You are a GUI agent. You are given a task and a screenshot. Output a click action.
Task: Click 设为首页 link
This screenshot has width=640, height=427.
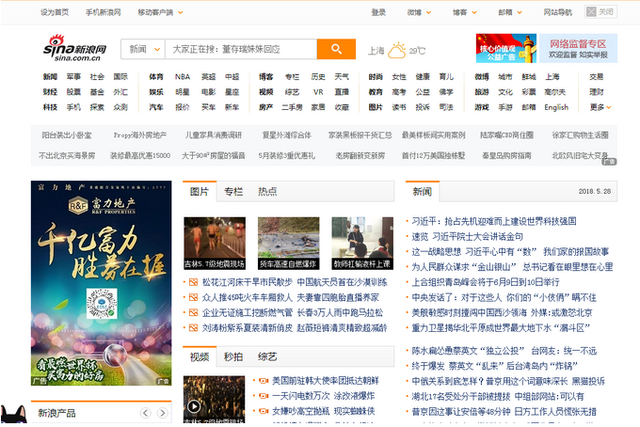(x=54, y=12)
